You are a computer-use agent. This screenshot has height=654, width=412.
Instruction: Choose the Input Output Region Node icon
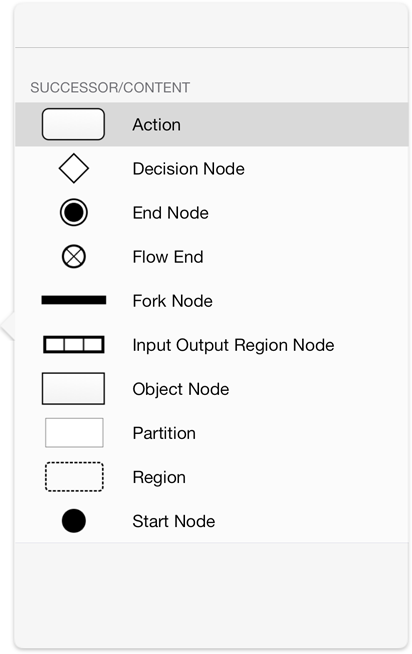[x=74, y=345]
